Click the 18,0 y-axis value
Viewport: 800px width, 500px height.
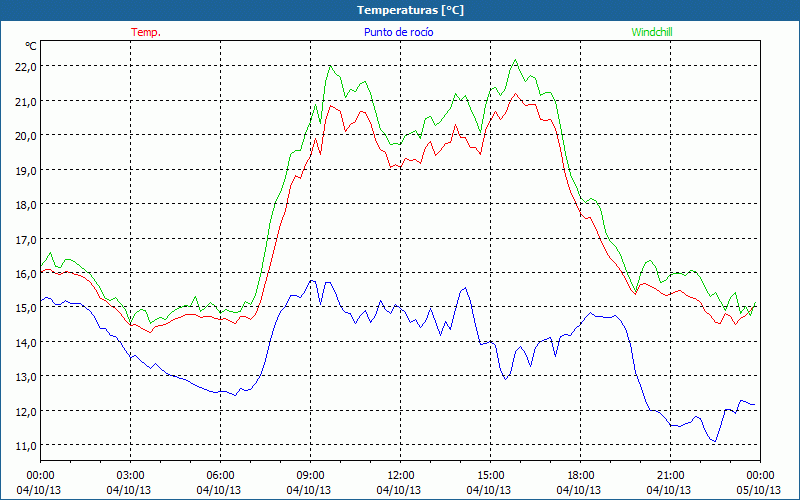point(26,205)
